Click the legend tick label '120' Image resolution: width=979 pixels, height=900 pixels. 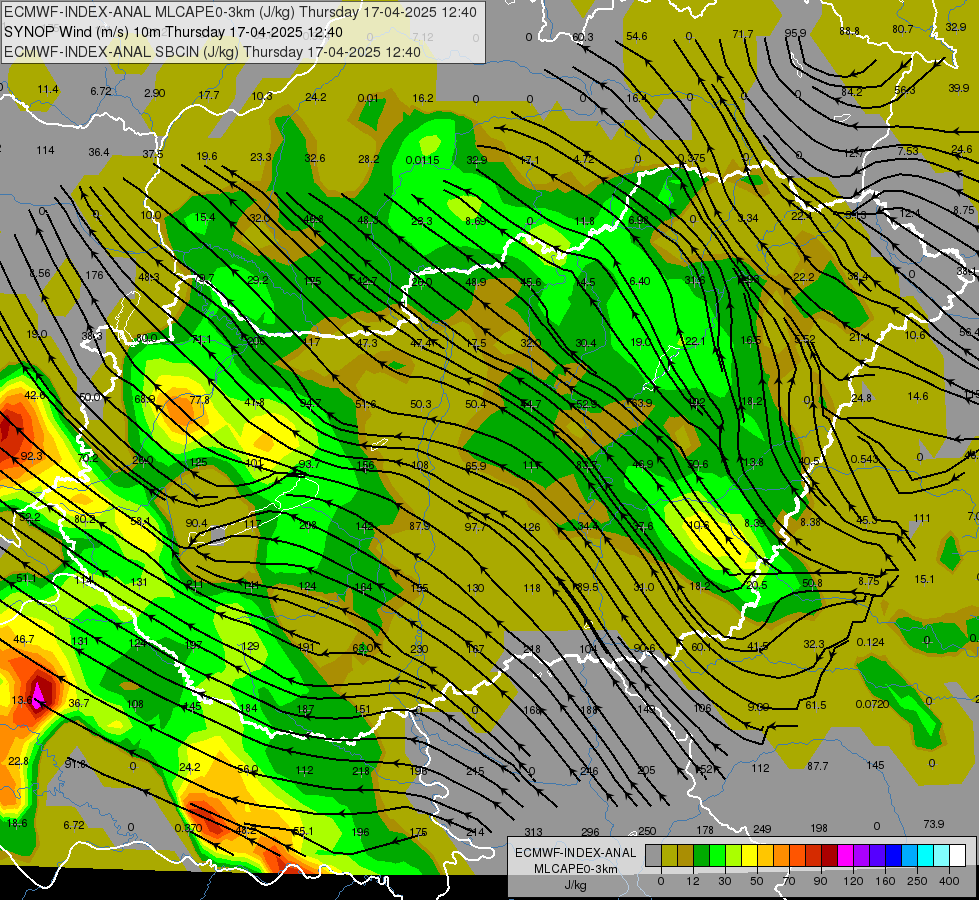coord(853,881)
